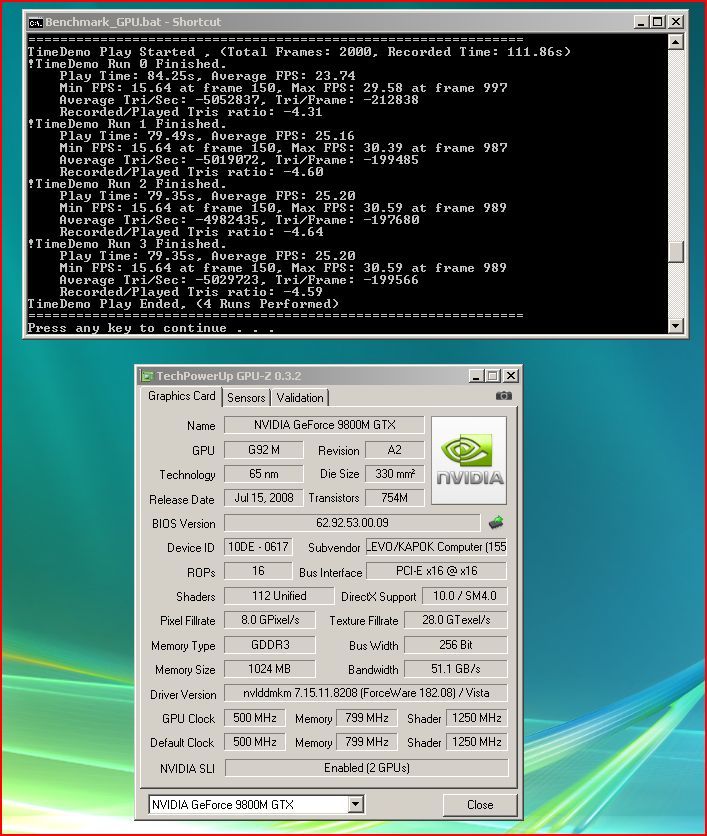707x836 pixels.
Task: Click the NVIDIA SLI field Enabled (2 GPUs)
Action: pos(367,768)
